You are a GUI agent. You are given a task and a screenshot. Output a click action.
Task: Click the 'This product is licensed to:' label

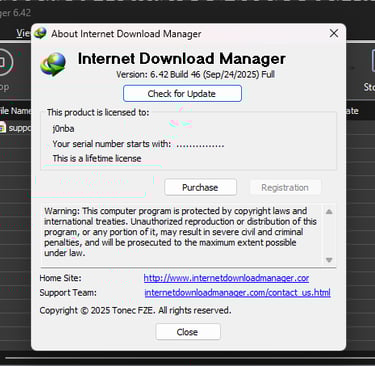(x=98, y=112)
